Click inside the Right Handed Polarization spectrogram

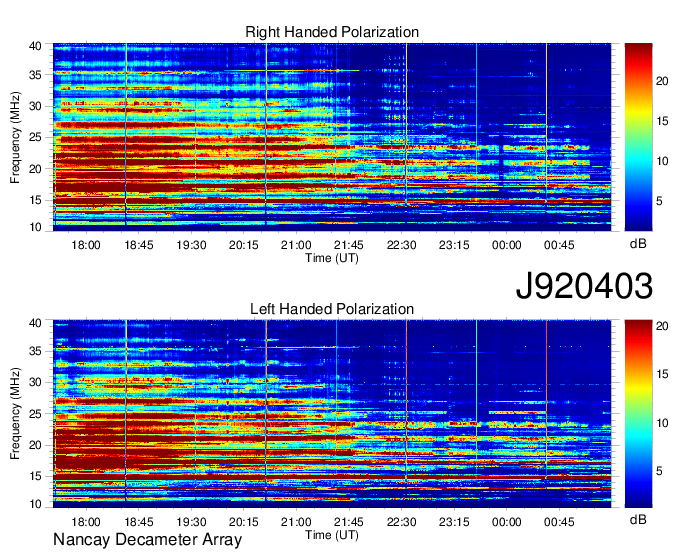(332, 137)
